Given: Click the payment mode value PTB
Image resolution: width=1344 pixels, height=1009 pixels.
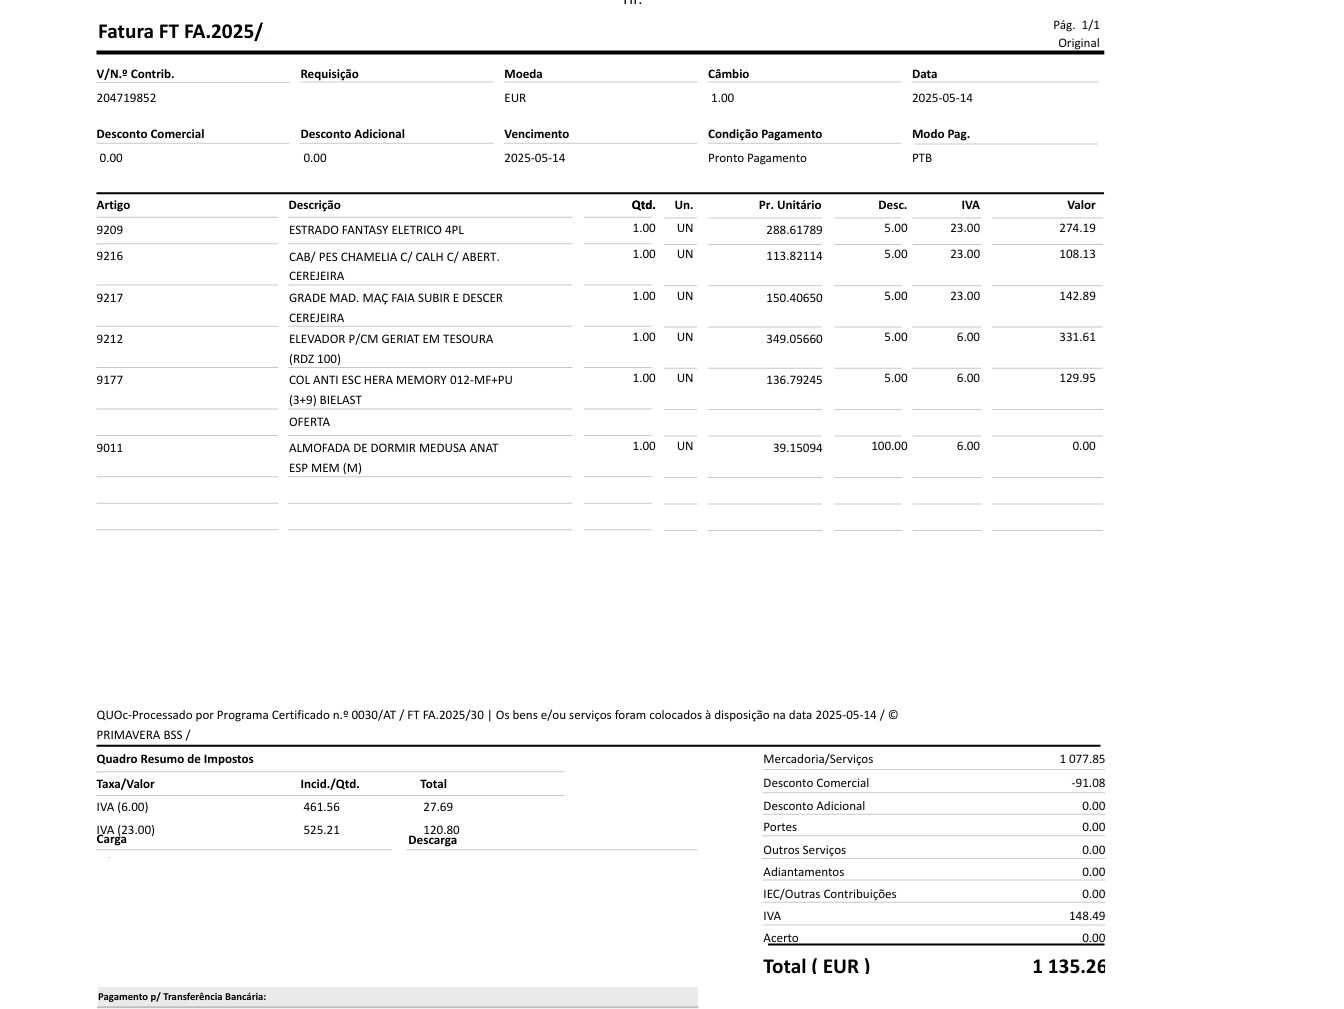Looking at the screenshot, I should [x=922, y=158].
